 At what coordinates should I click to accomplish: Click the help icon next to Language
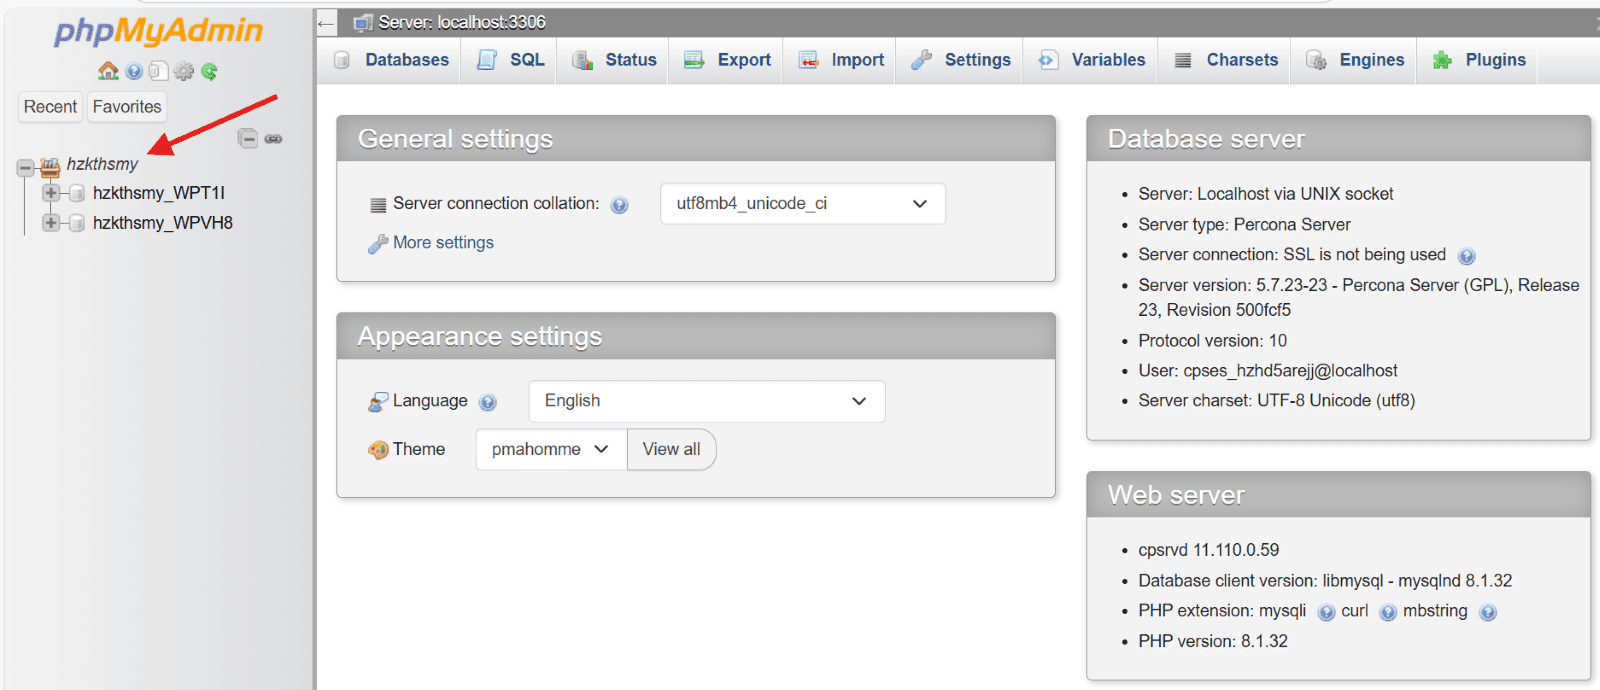(488, 402)
